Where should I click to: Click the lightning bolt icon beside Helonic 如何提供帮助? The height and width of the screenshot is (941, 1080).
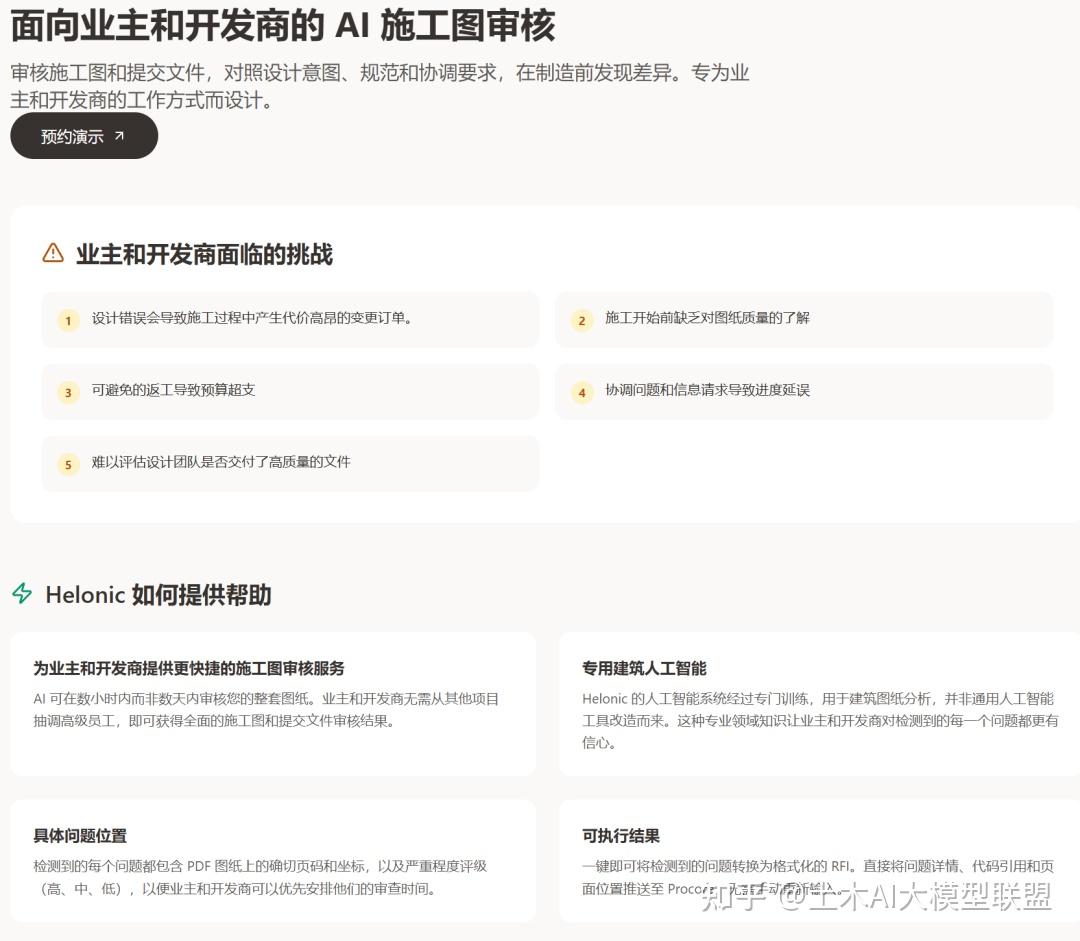pyautogui.click(x=22, y=593)
